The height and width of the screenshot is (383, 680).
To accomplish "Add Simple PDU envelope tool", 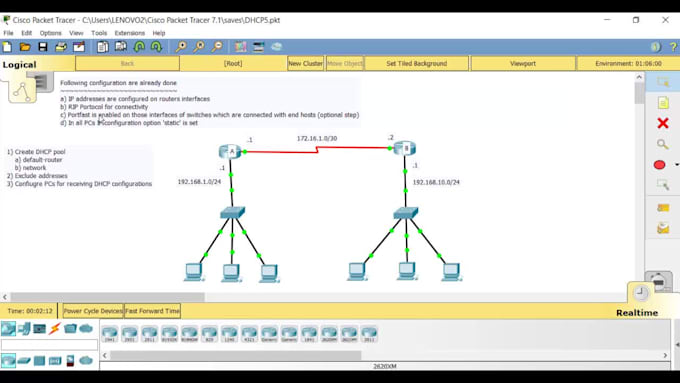I will click(x=663, y=208).
